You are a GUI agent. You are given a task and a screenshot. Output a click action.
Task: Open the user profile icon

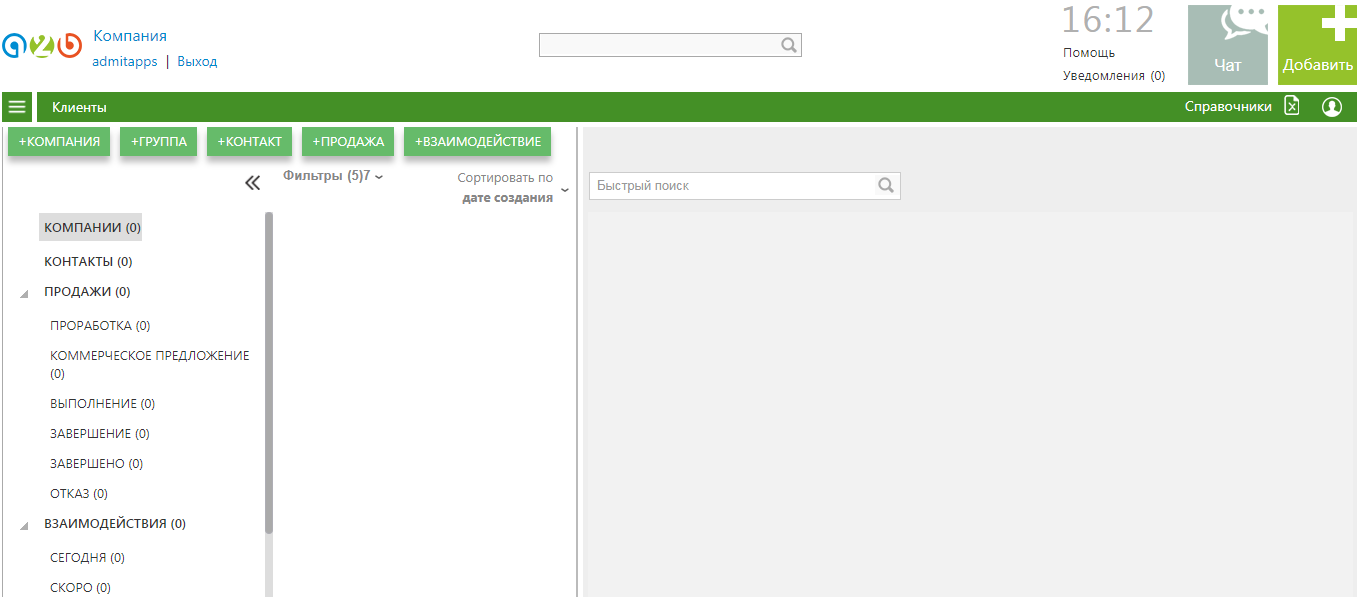[x=1331, y=107]
